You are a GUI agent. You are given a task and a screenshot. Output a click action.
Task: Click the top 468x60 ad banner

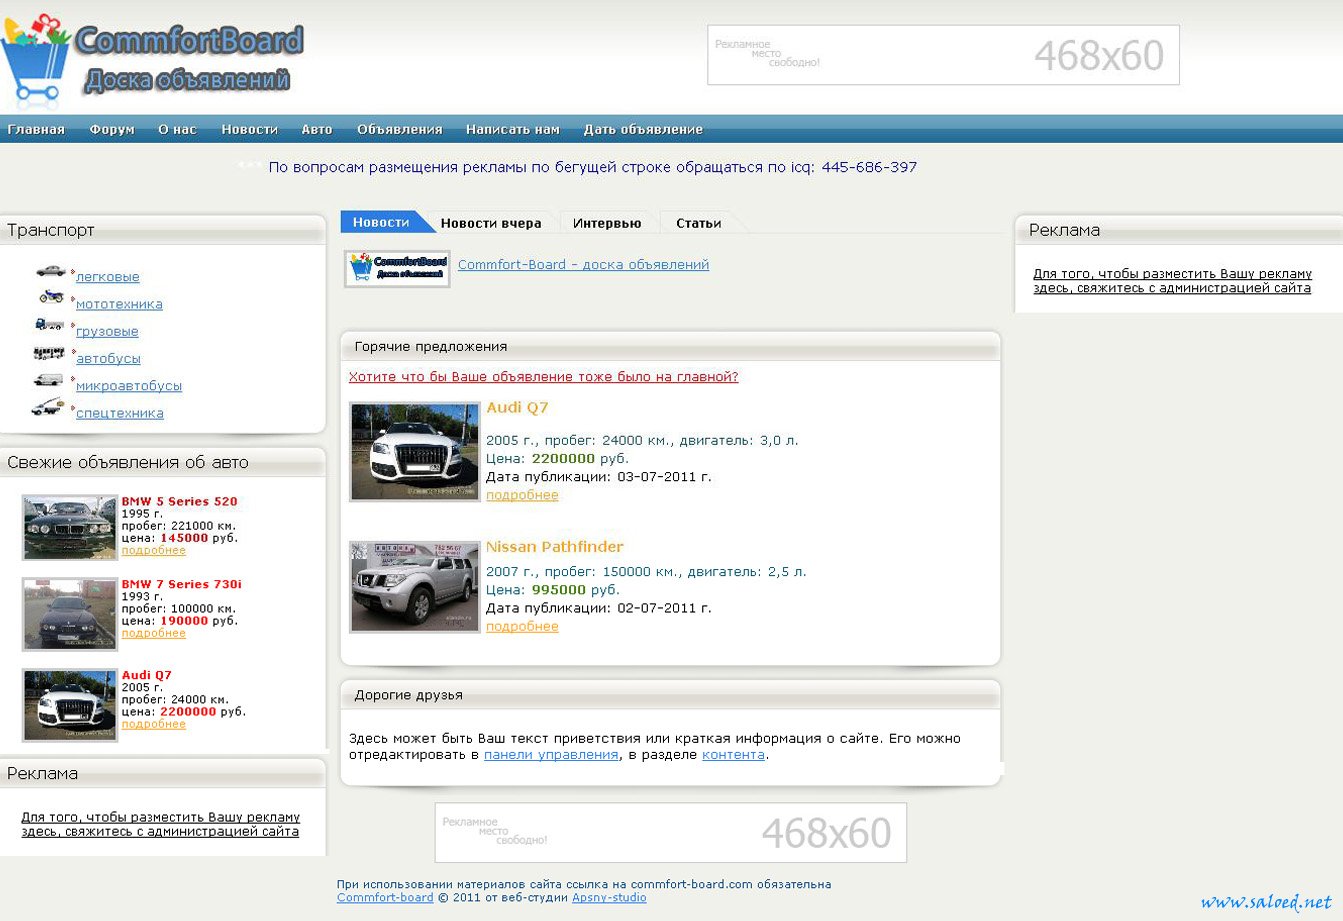(x=943, y=55)
